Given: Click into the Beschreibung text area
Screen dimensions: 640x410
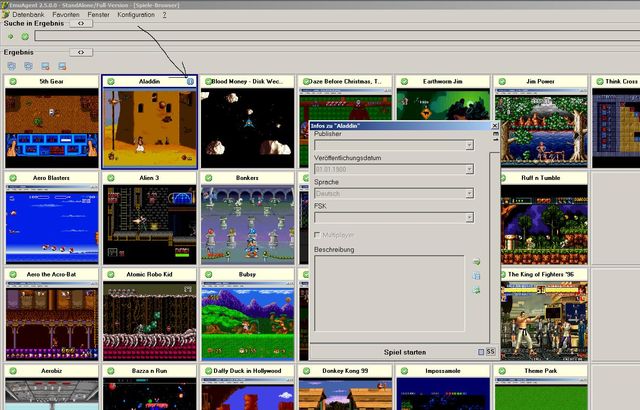Looking at the screenshot, I should click(389, 293).
